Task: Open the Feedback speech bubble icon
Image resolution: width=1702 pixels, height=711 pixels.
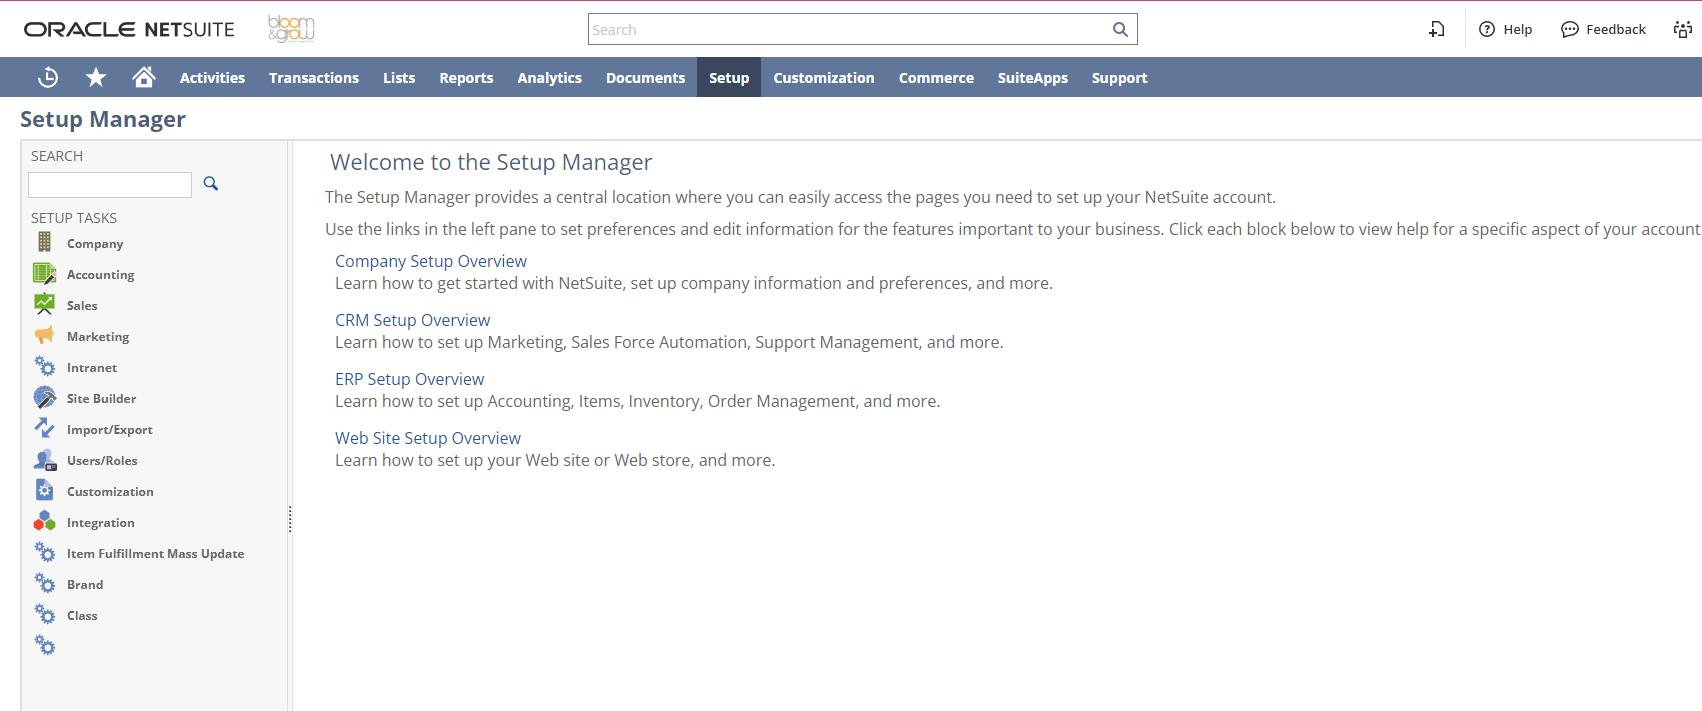Action: (x=1570, y=30)
